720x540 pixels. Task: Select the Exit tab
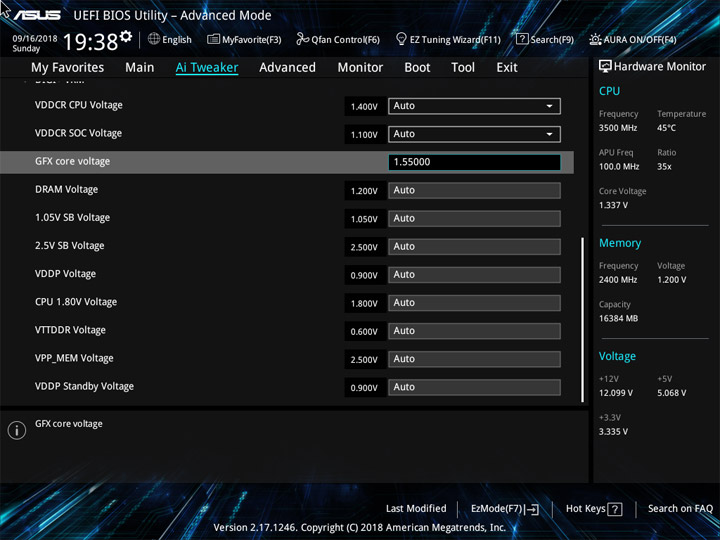[x=507, y=68]
